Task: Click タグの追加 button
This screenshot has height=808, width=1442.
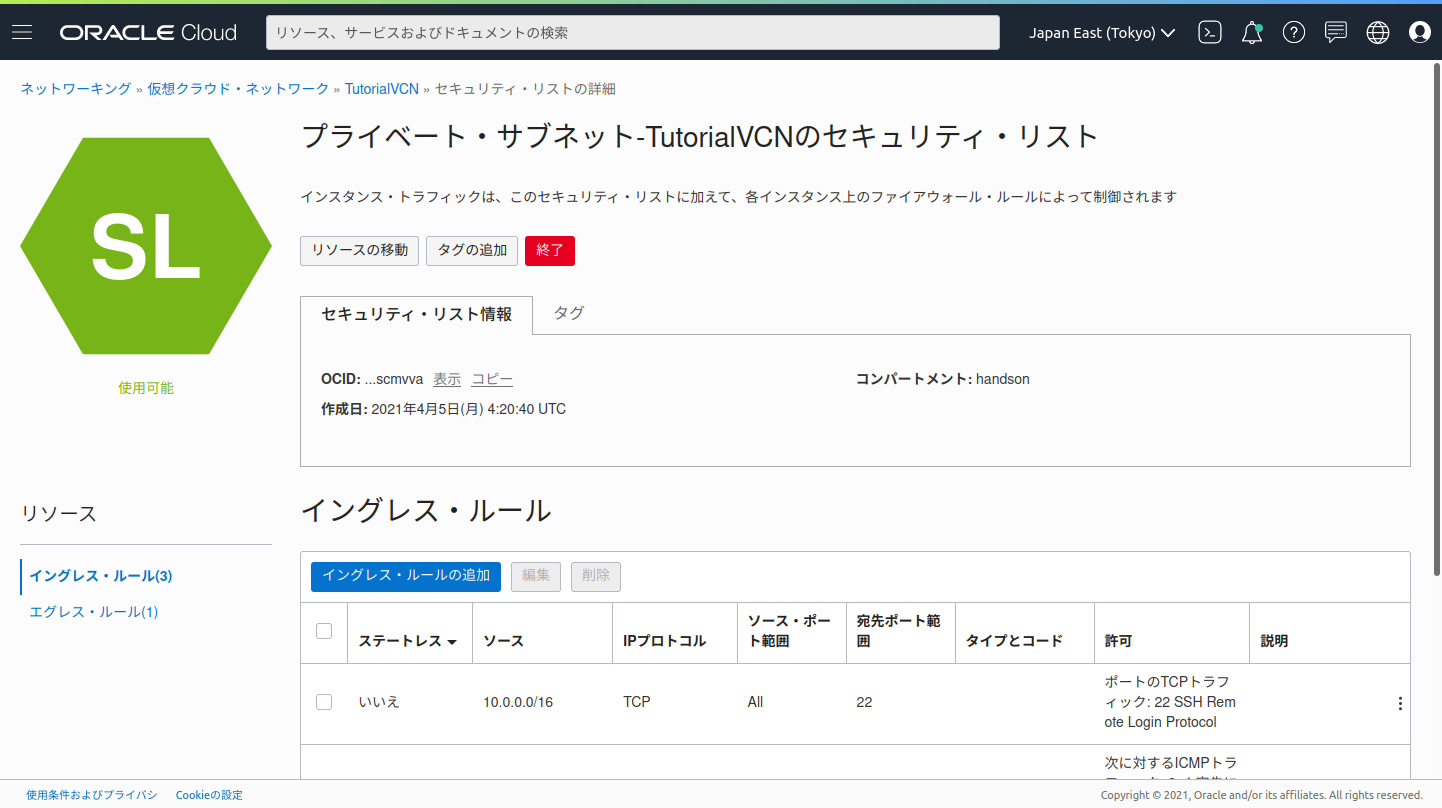Action: (x=472, y=251)
